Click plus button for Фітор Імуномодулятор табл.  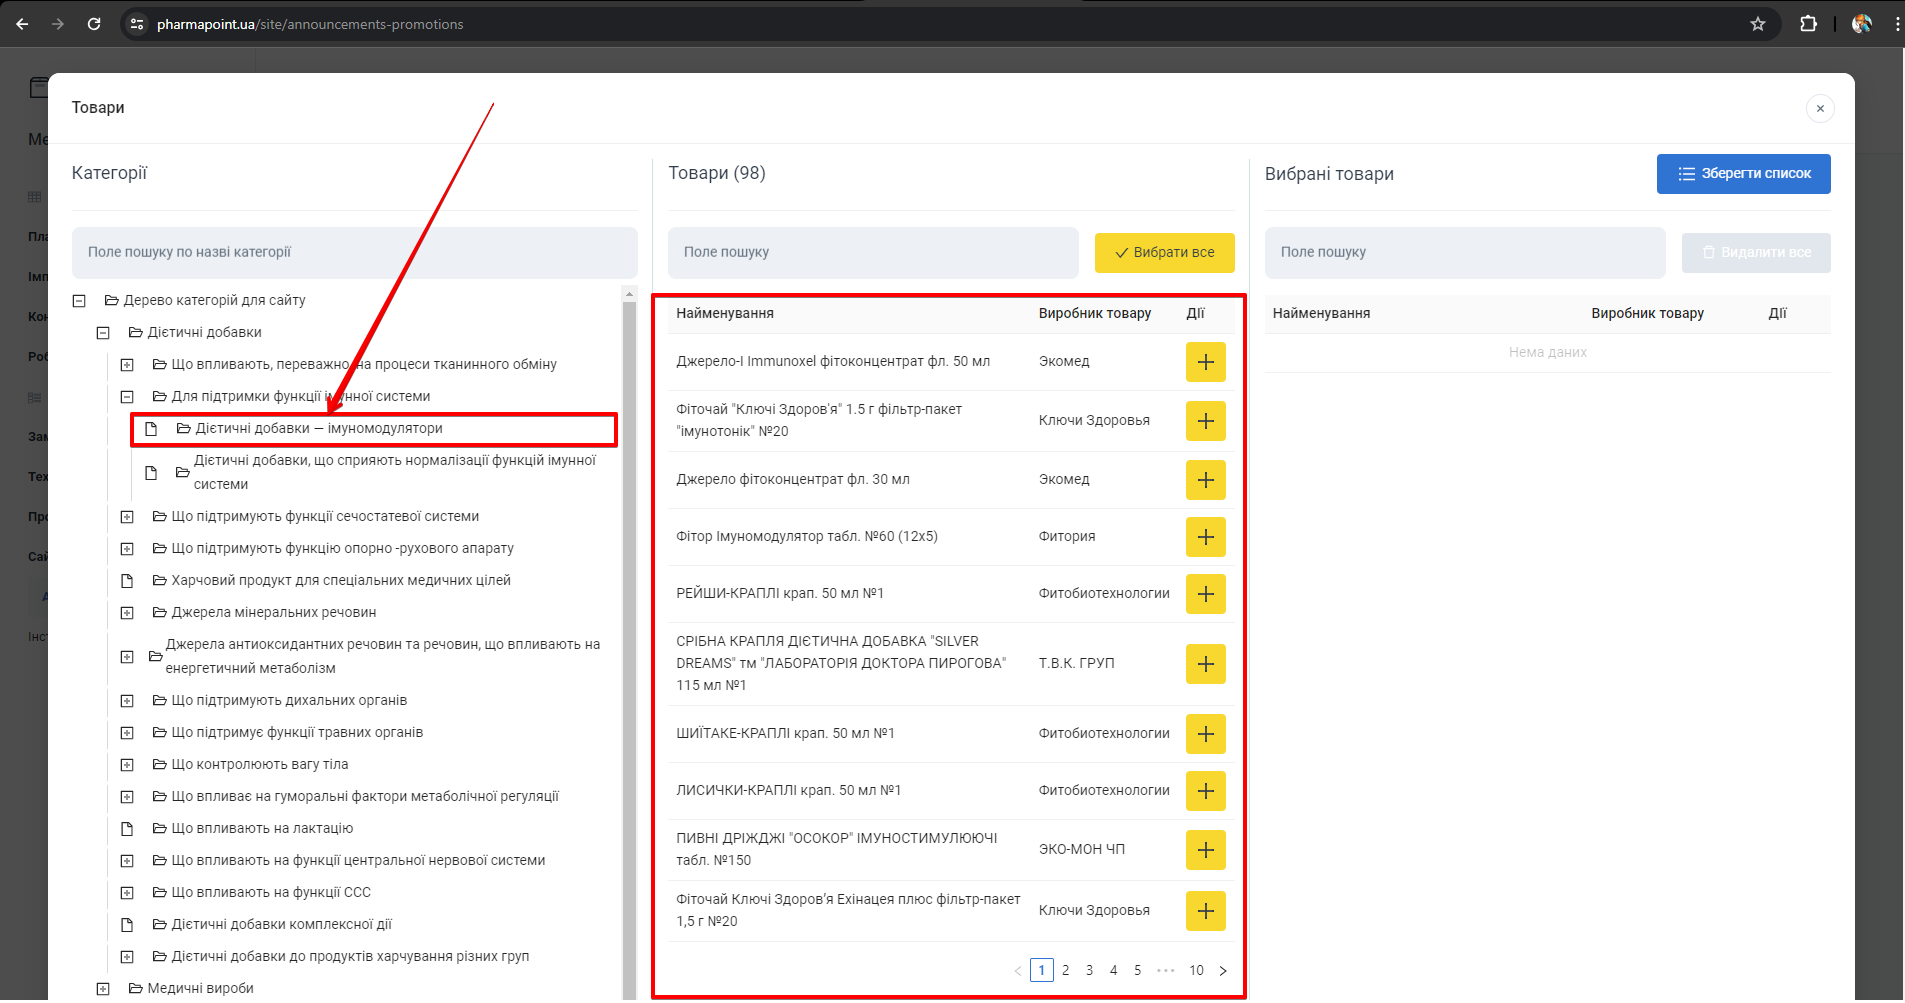(x=1205, y=537)
